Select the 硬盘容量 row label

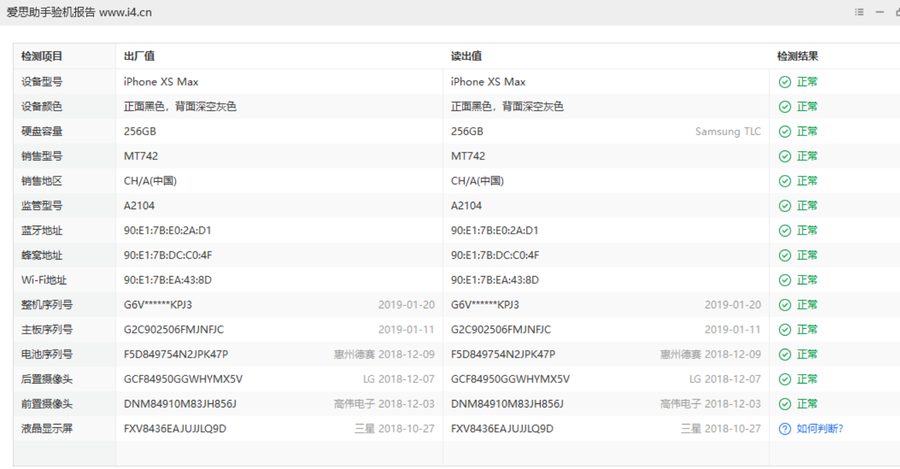click(x=42, y=131)
